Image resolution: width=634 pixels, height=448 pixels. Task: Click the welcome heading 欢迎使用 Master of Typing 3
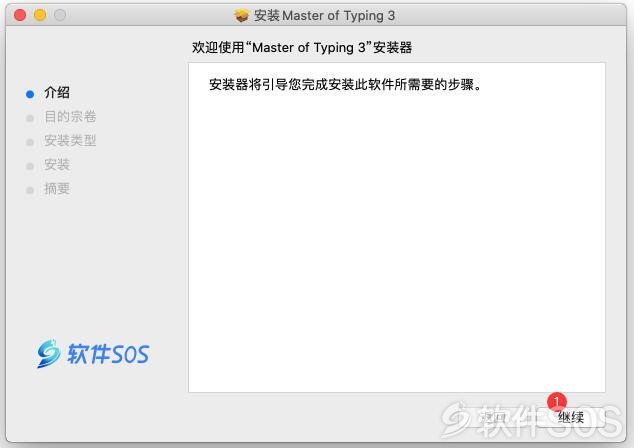click(302, 48)
